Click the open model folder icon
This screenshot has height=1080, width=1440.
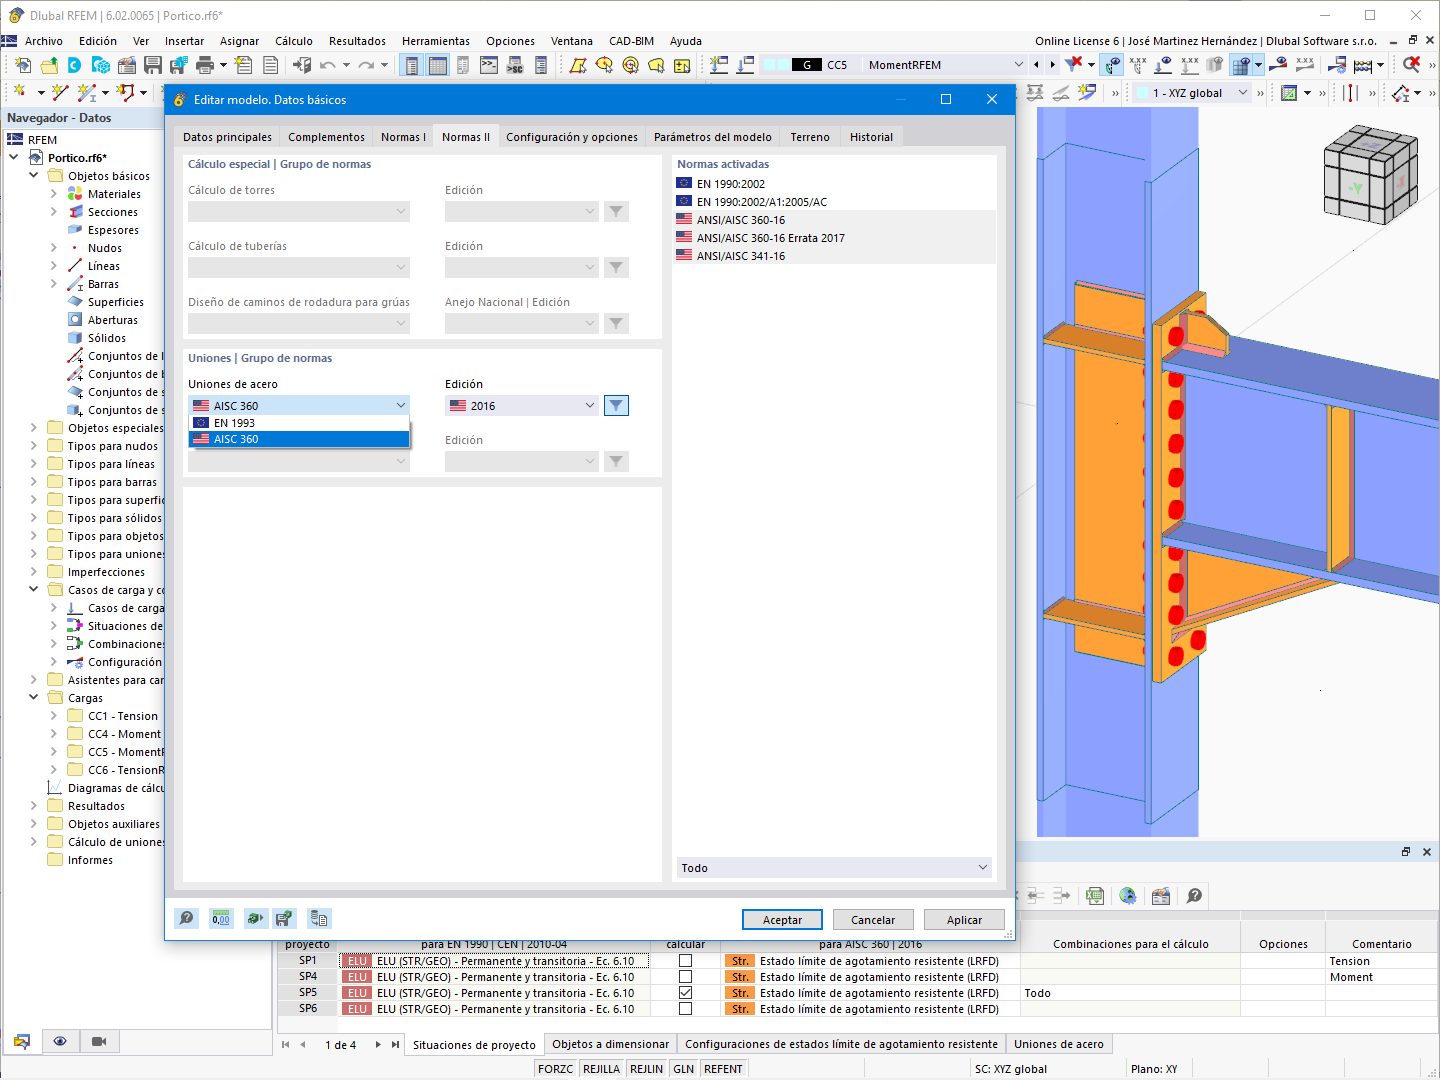point(49,65)
